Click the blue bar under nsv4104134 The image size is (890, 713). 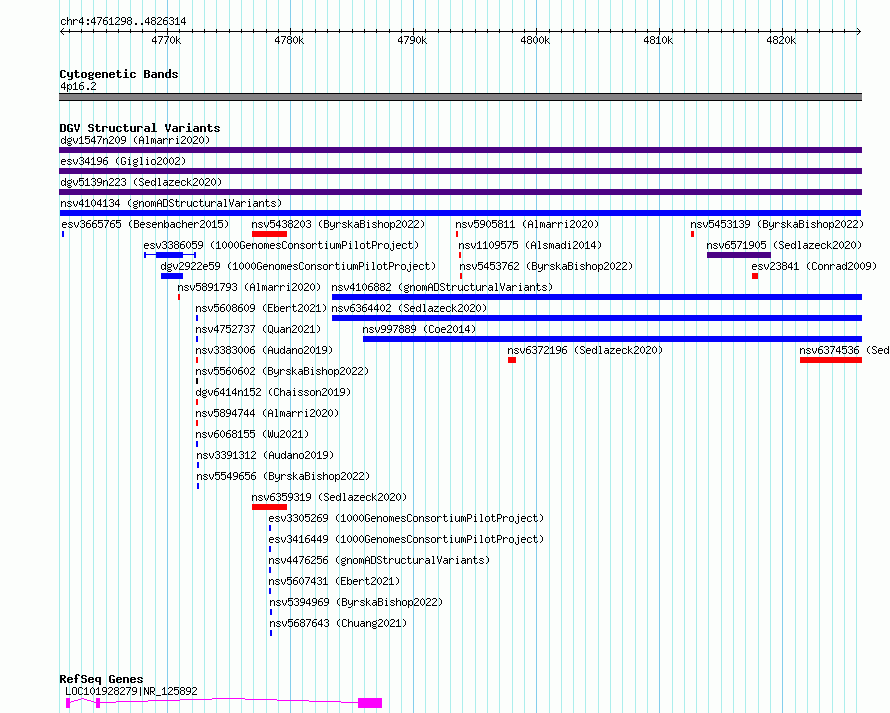coord(460,213)
